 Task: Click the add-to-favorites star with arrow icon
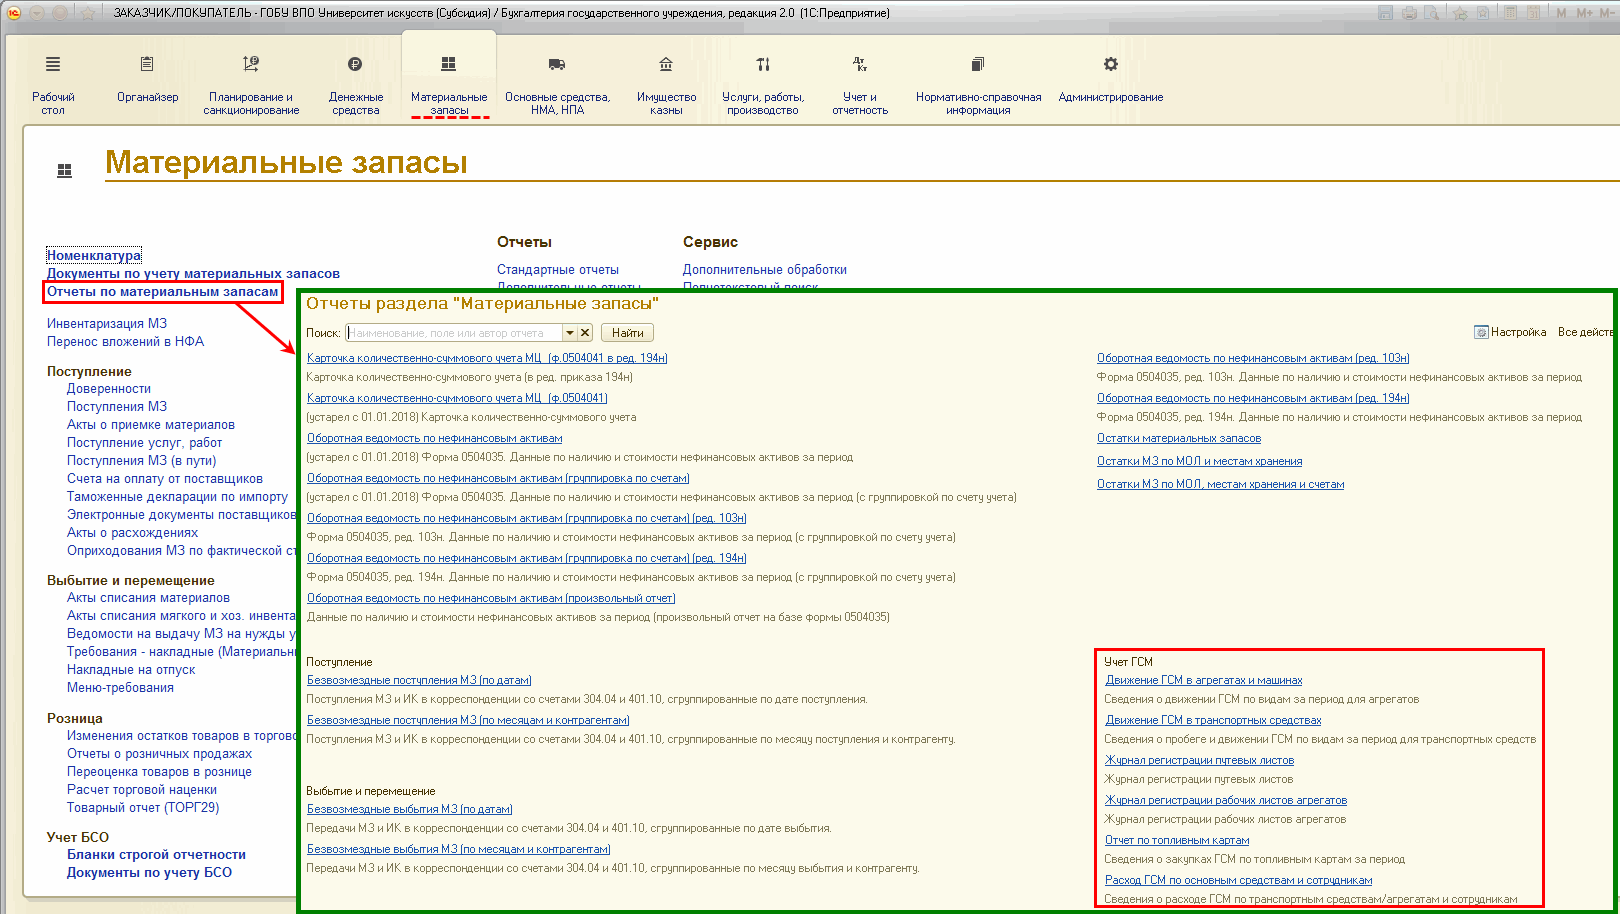click(1460, 13)
